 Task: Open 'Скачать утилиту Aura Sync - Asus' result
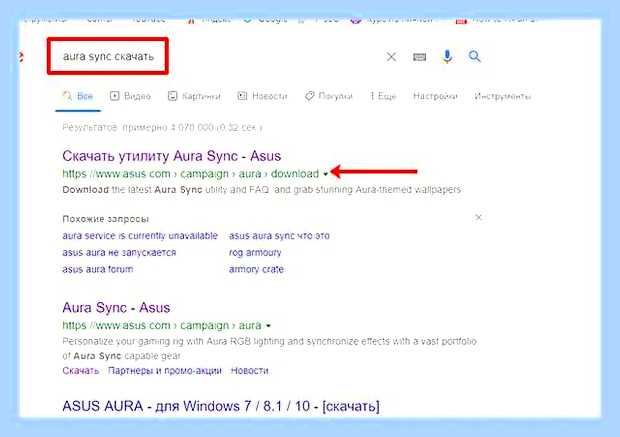(x=172, y=156)
